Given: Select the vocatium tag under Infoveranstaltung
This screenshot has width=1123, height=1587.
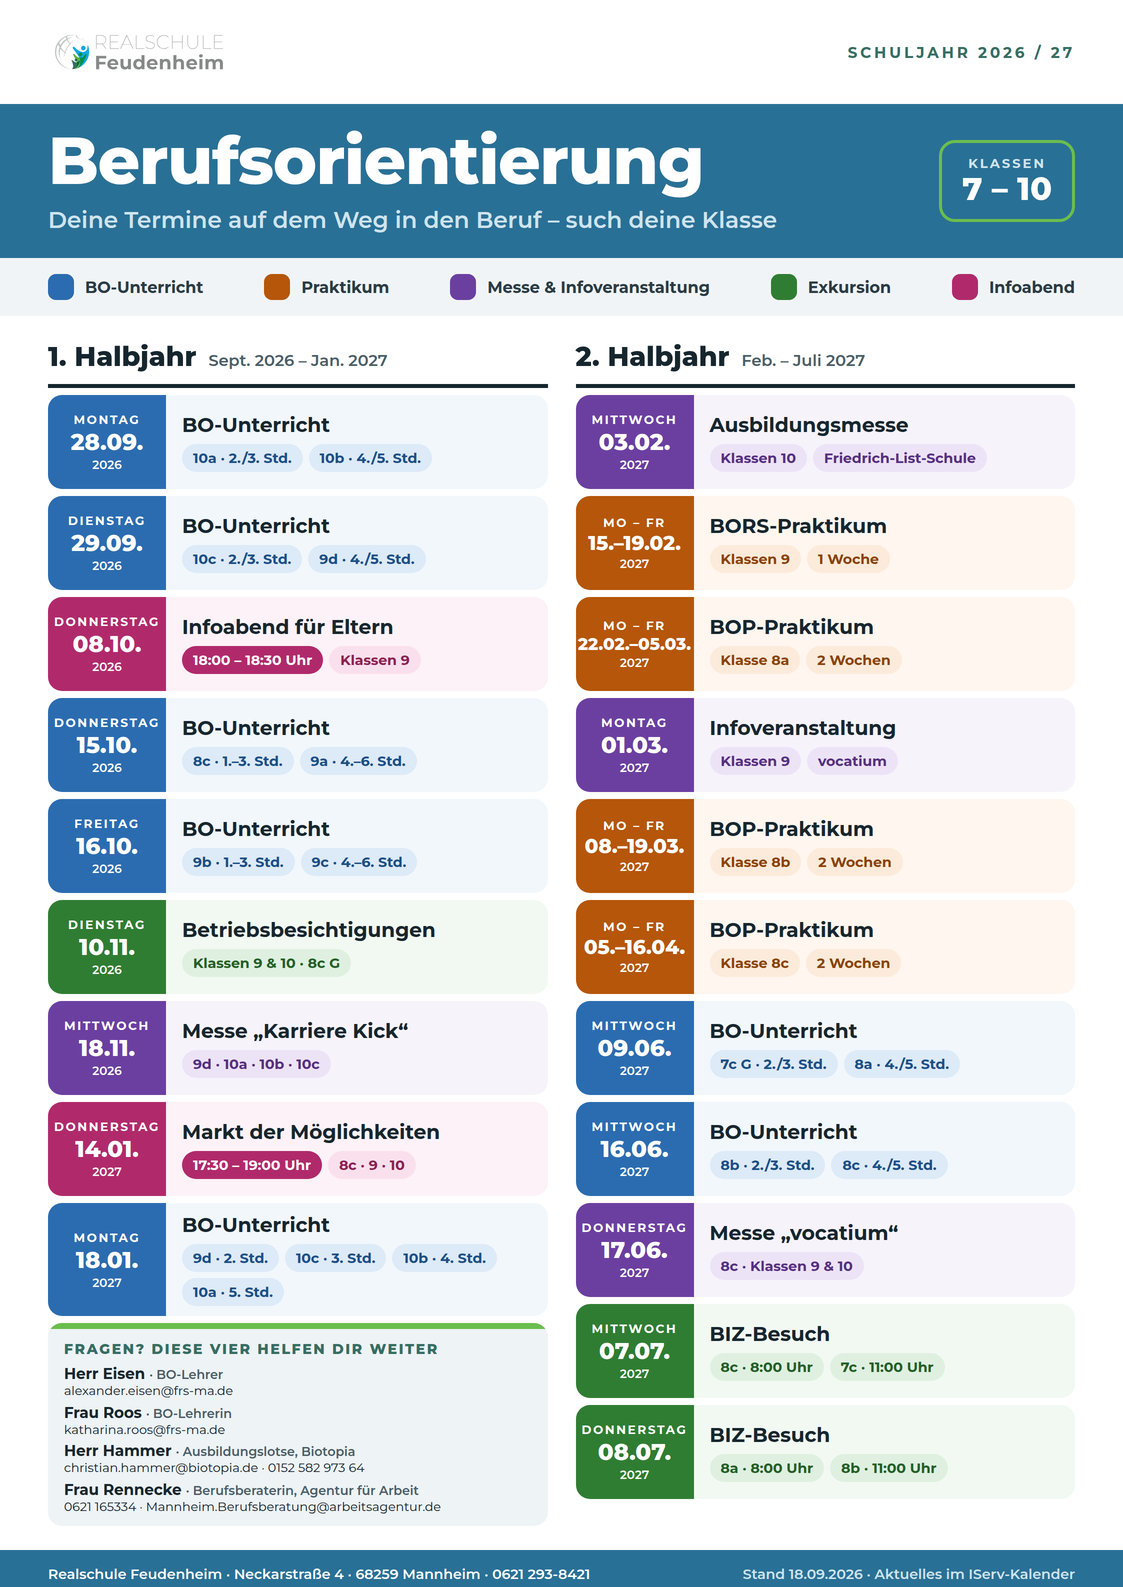Looking at the screenshot, I should [852, 761].
